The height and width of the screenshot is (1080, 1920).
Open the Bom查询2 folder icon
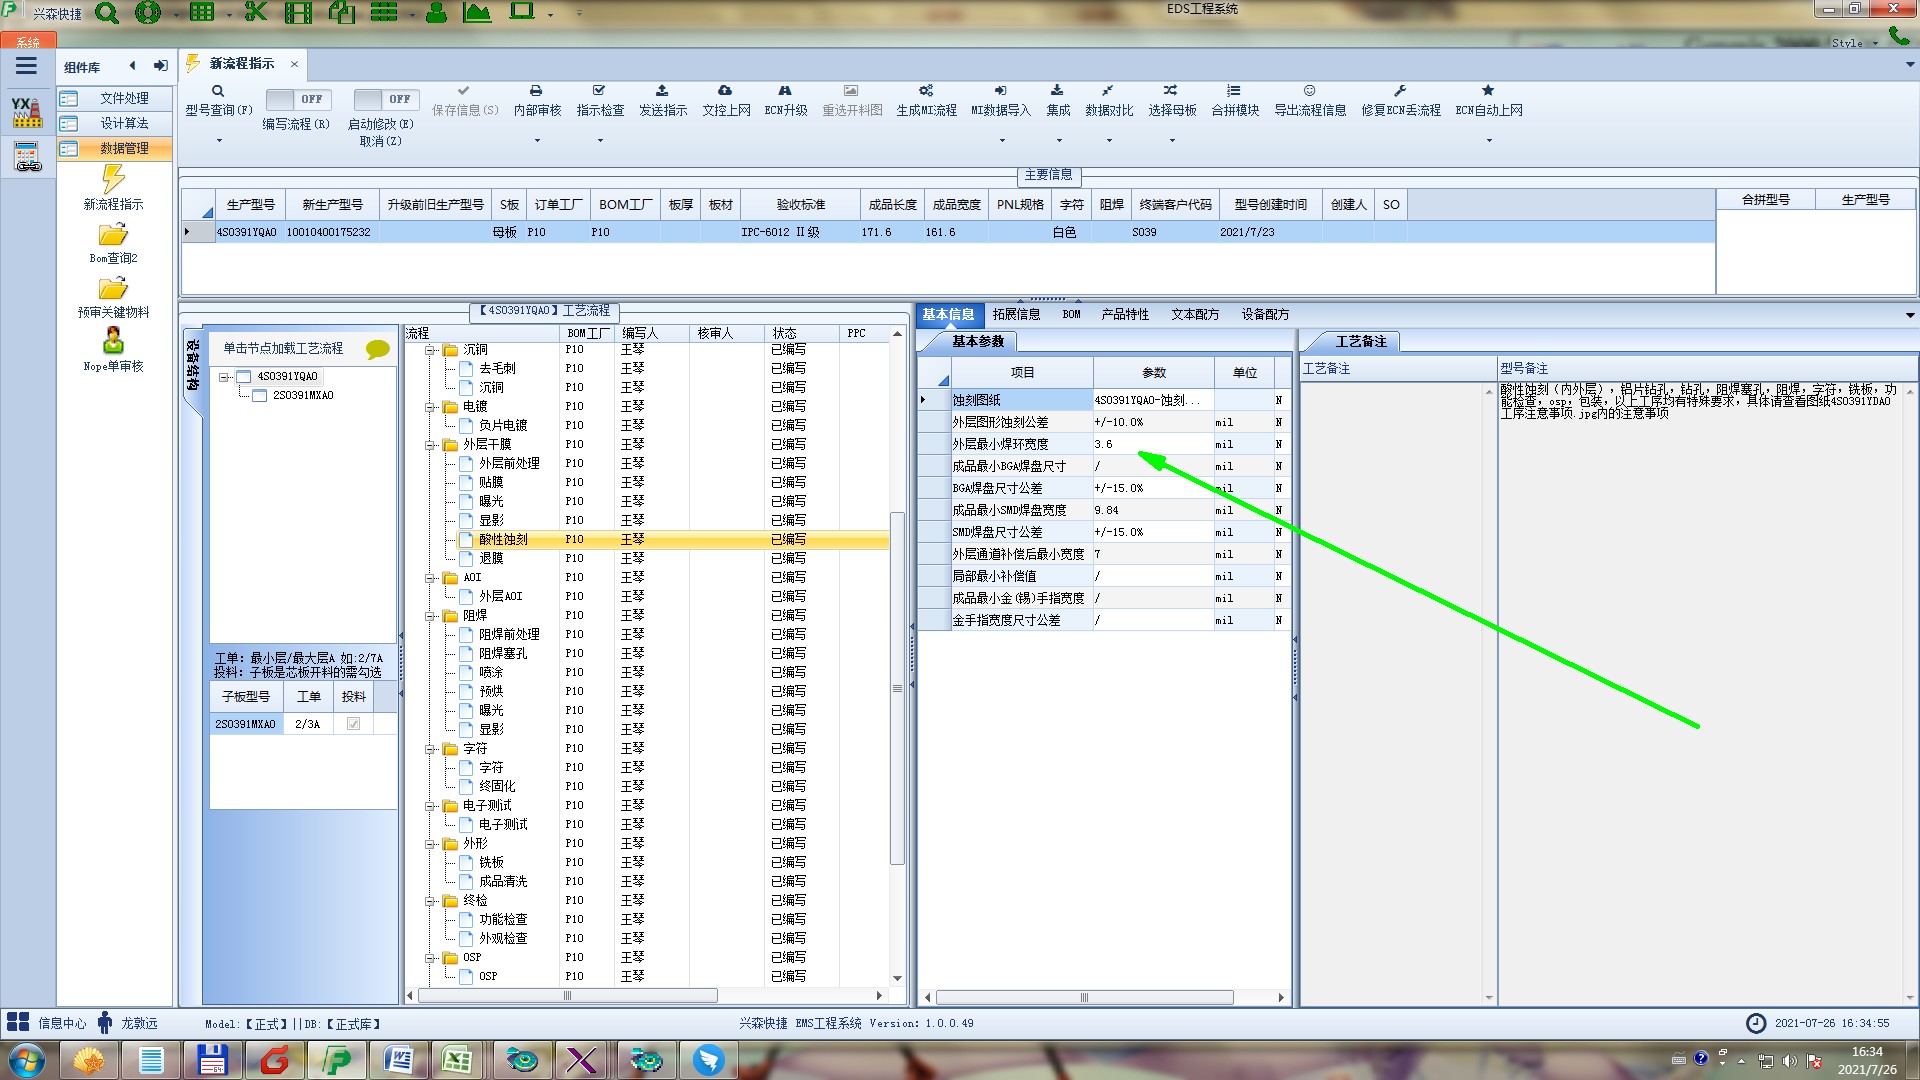pyautogui.click(x=113, y=235)
